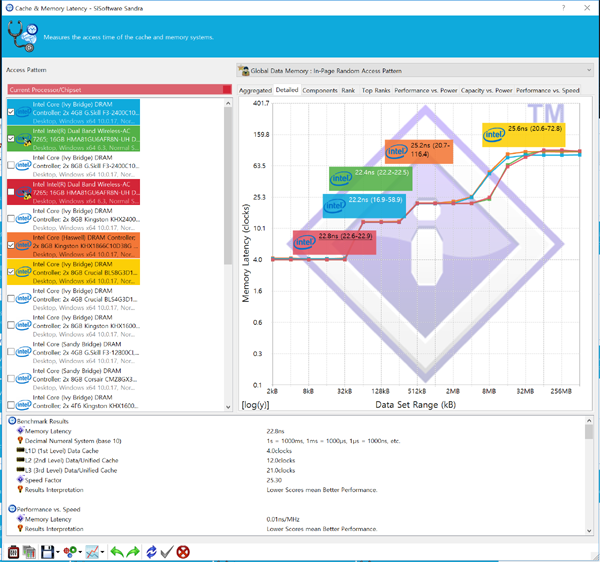
Task: Click the floppy disk save icon
Action: tap(47, 552)
